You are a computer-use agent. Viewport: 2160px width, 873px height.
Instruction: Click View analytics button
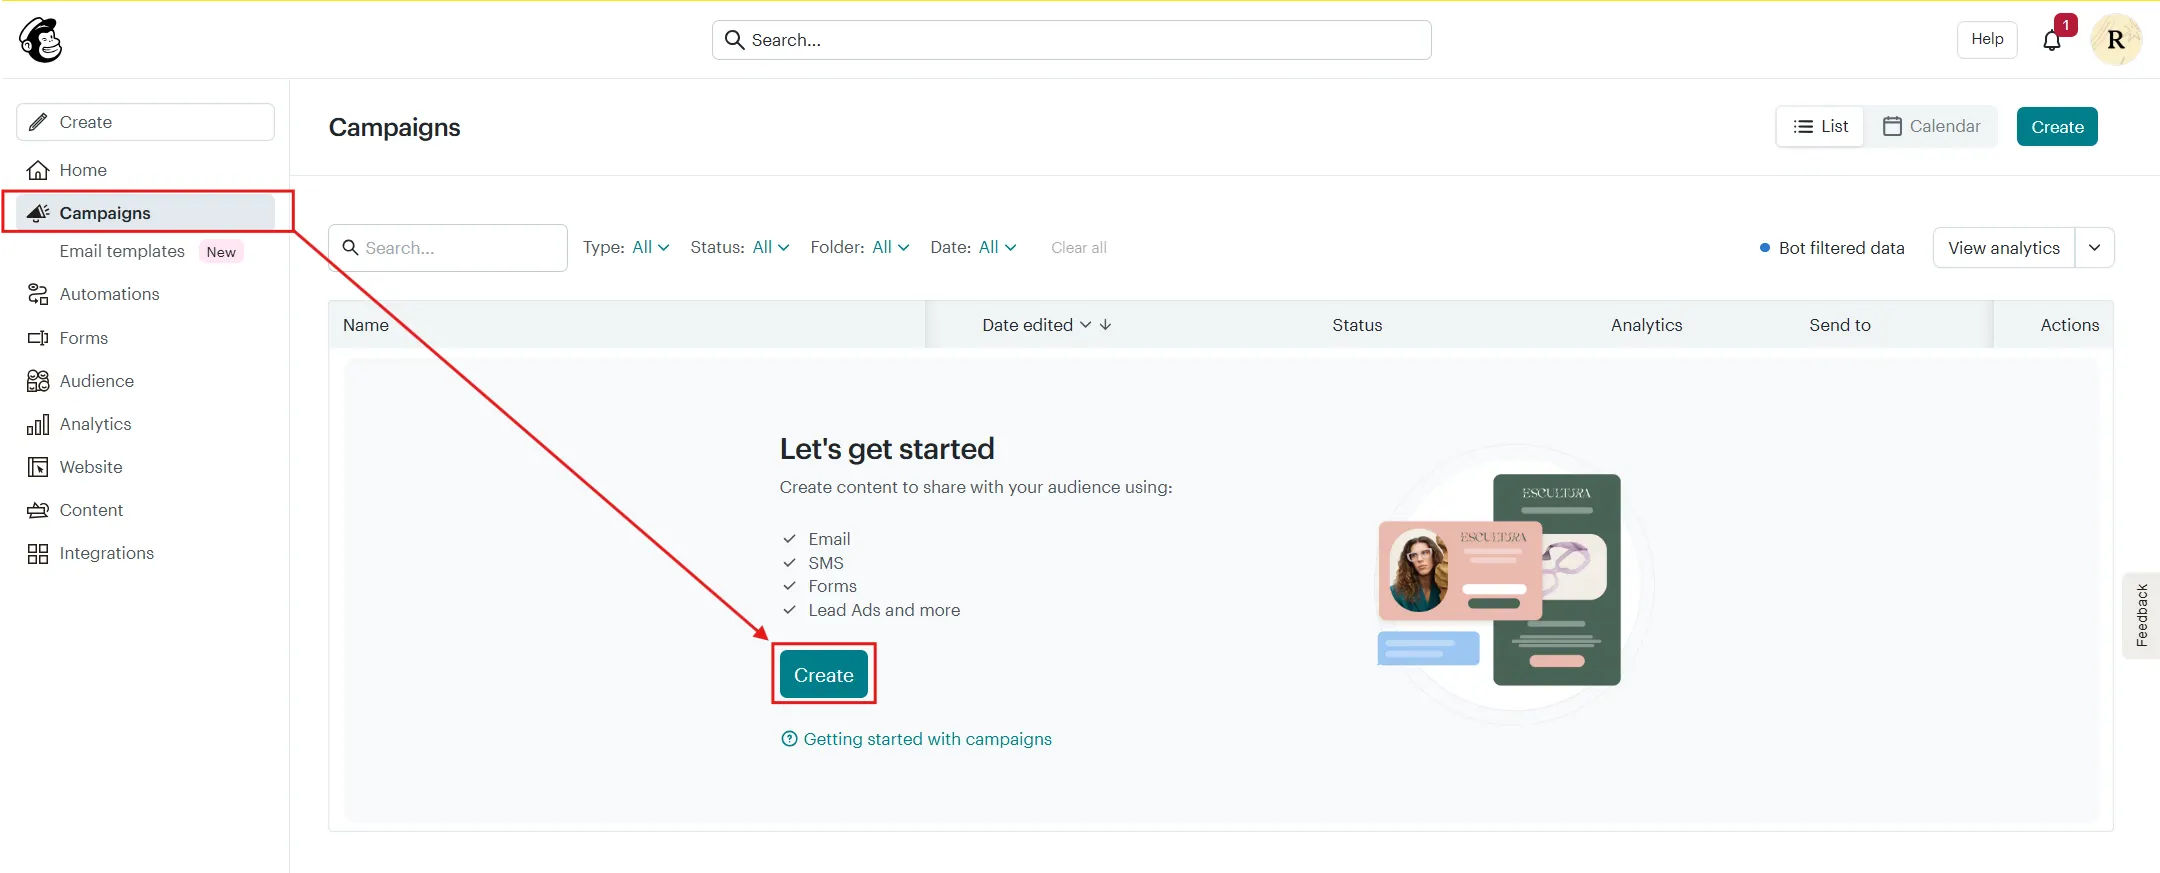(x=2004, y=248)
